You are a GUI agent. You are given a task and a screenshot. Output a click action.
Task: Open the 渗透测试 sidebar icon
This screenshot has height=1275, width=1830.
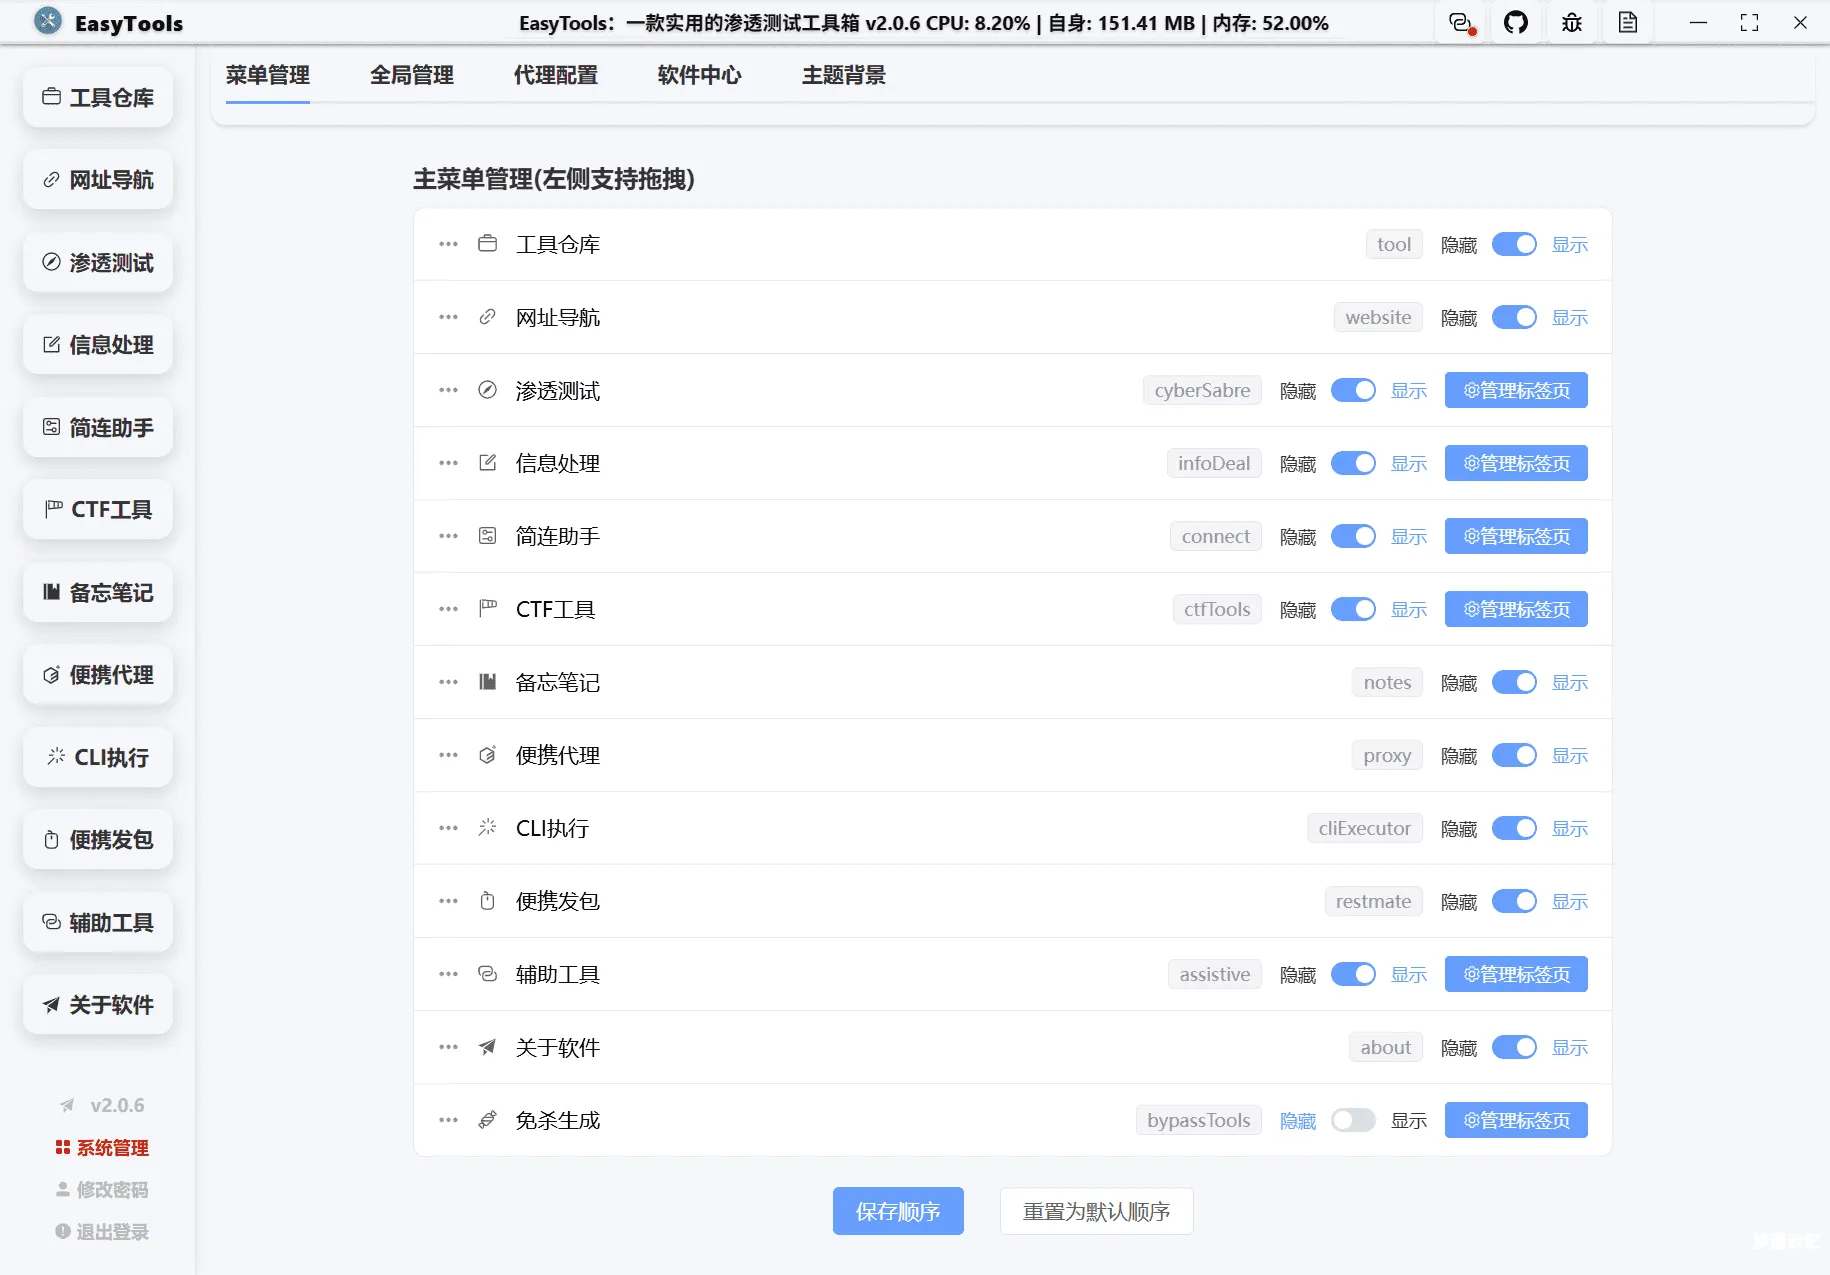tap(52, 262)
